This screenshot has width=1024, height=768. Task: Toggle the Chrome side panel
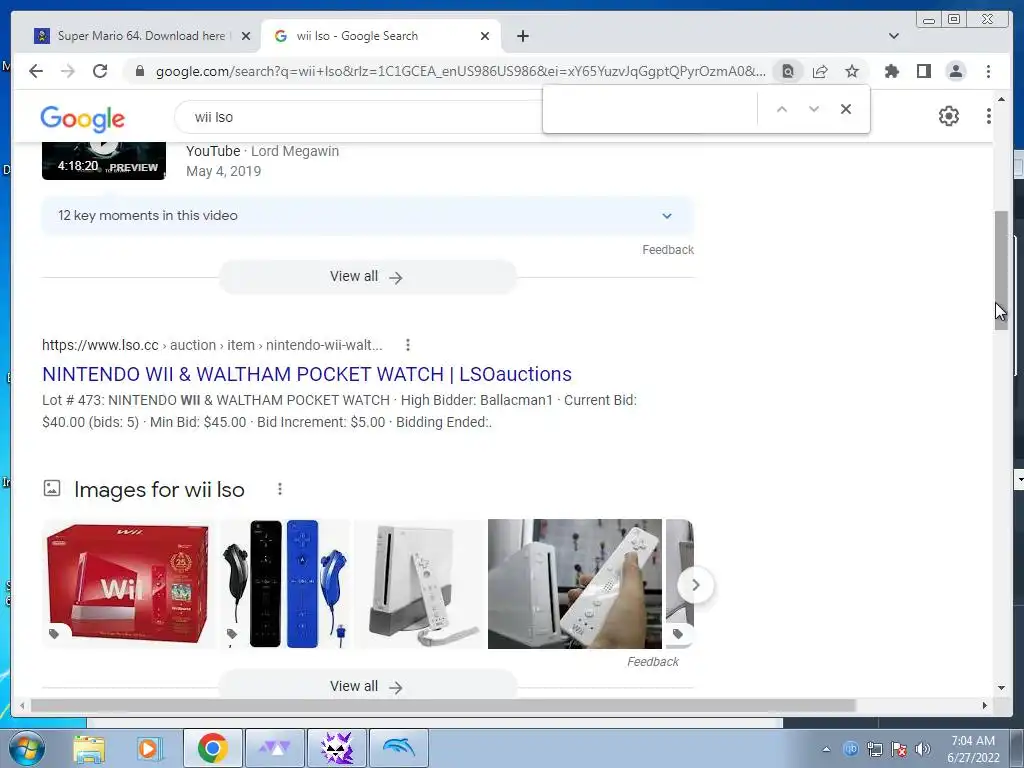[923, 71]
